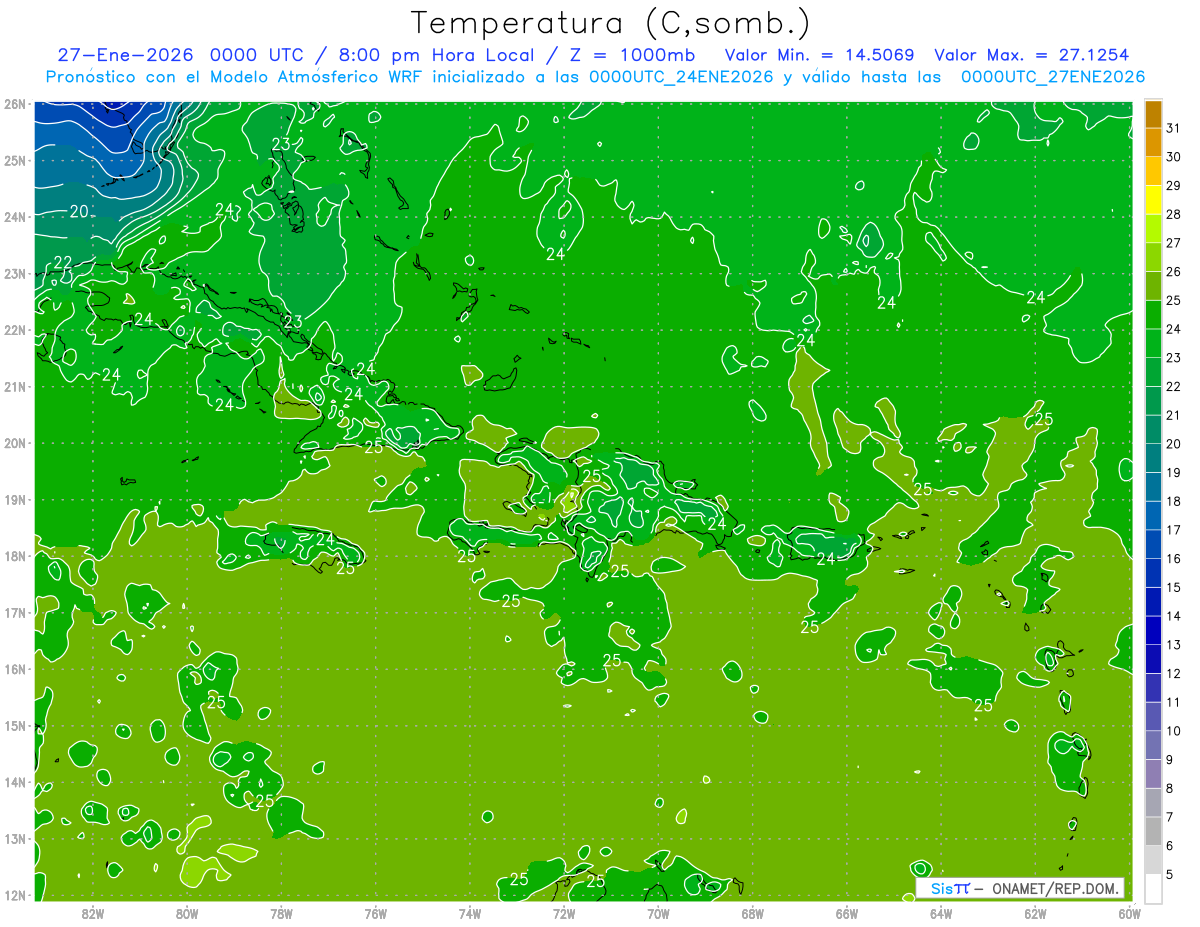Click the 'Temperatura (C,somb.)' chart title
This screenshot has width=1200, height=927.
(x=611, y=24)
